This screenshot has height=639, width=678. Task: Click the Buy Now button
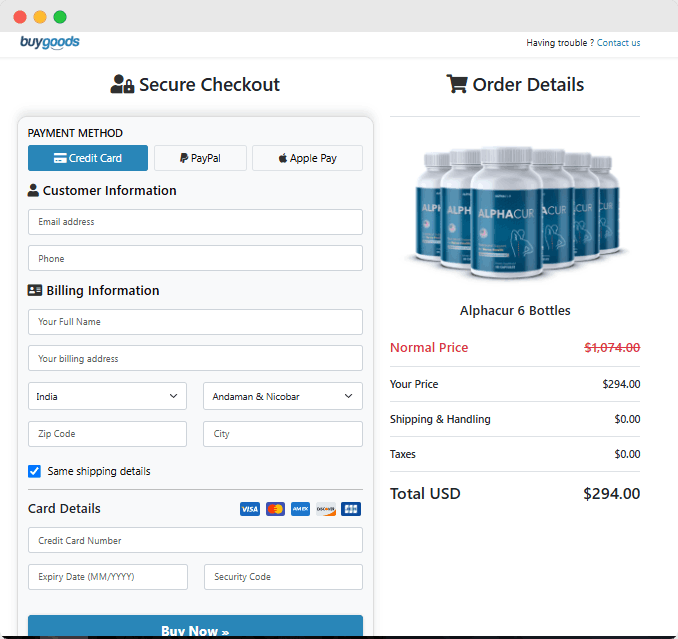pyautogui.click(x=195, y=626)
